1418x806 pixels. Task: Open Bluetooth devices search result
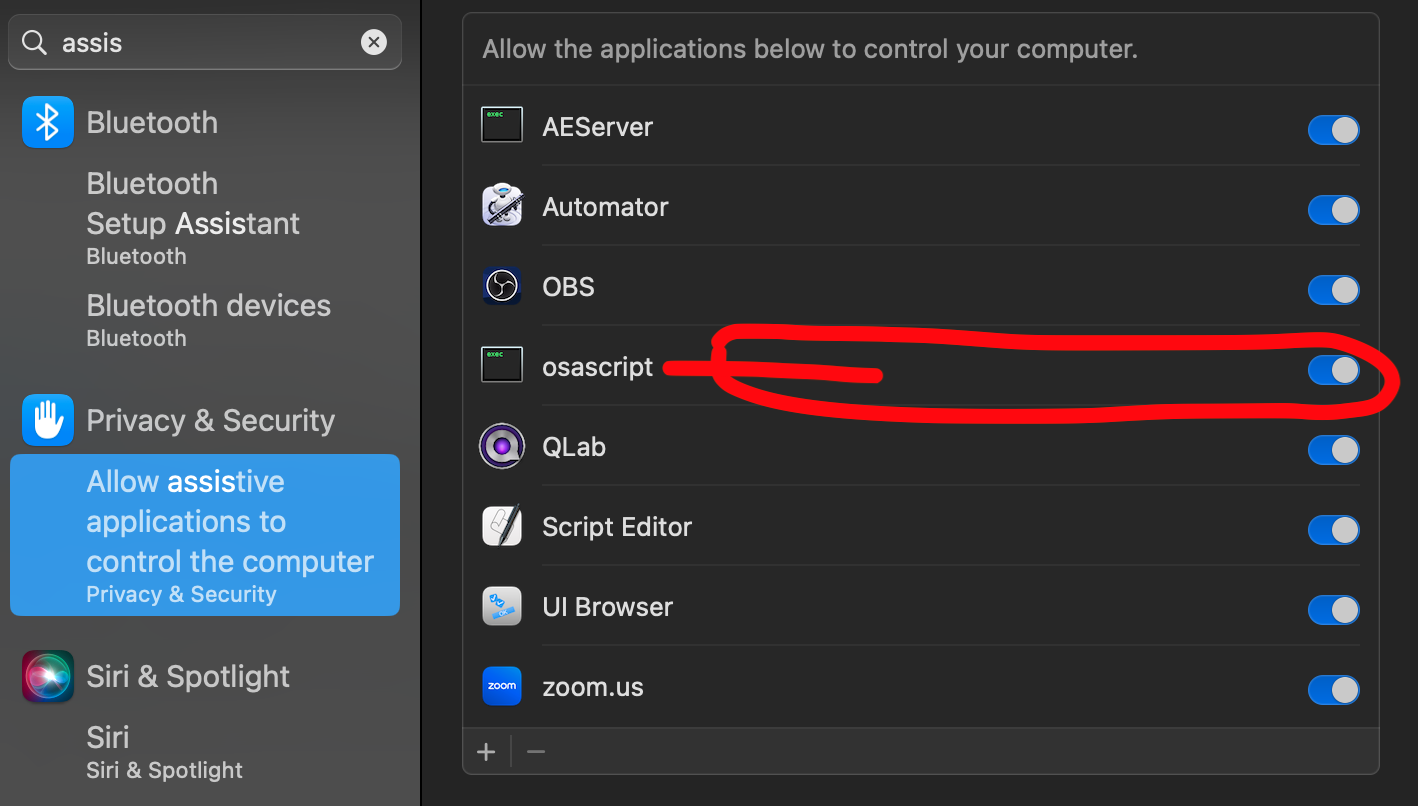point(208,320)
